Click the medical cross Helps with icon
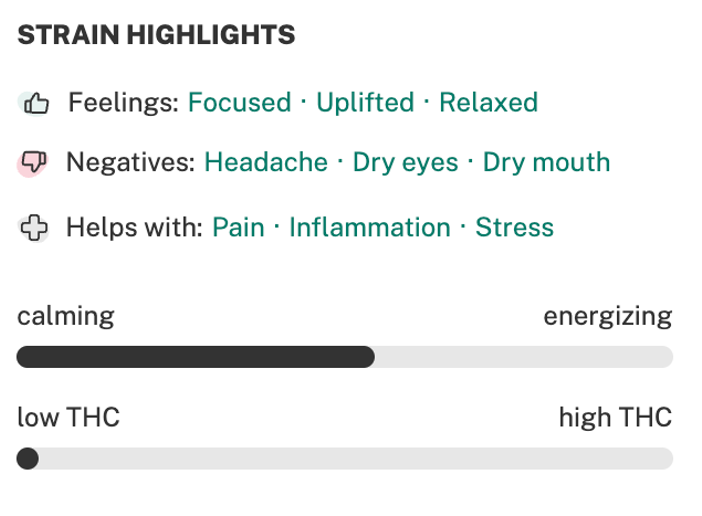The height and width of the screenshot is (516, 702). (34, 228)
